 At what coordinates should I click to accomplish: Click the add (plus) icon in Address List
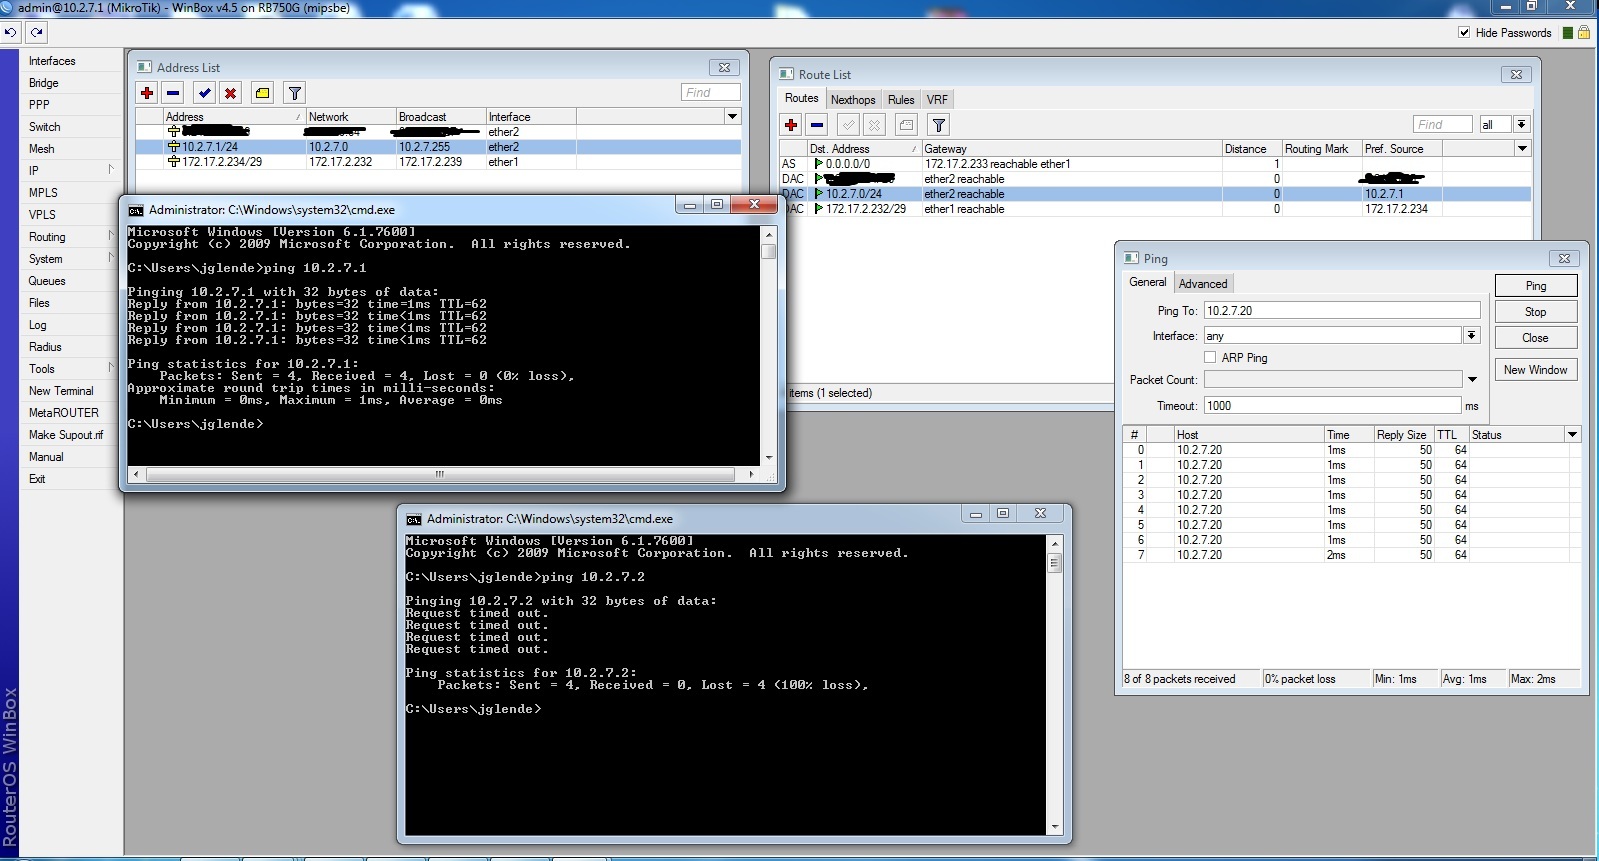(147, 93)
